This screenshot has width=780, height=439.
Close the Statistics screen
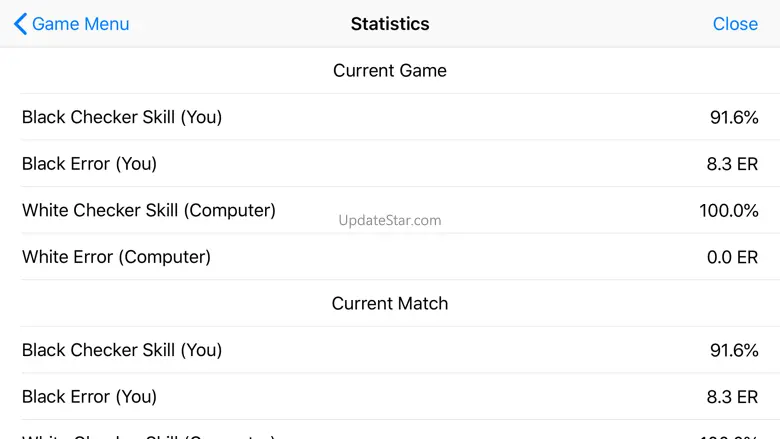[735, 24]
